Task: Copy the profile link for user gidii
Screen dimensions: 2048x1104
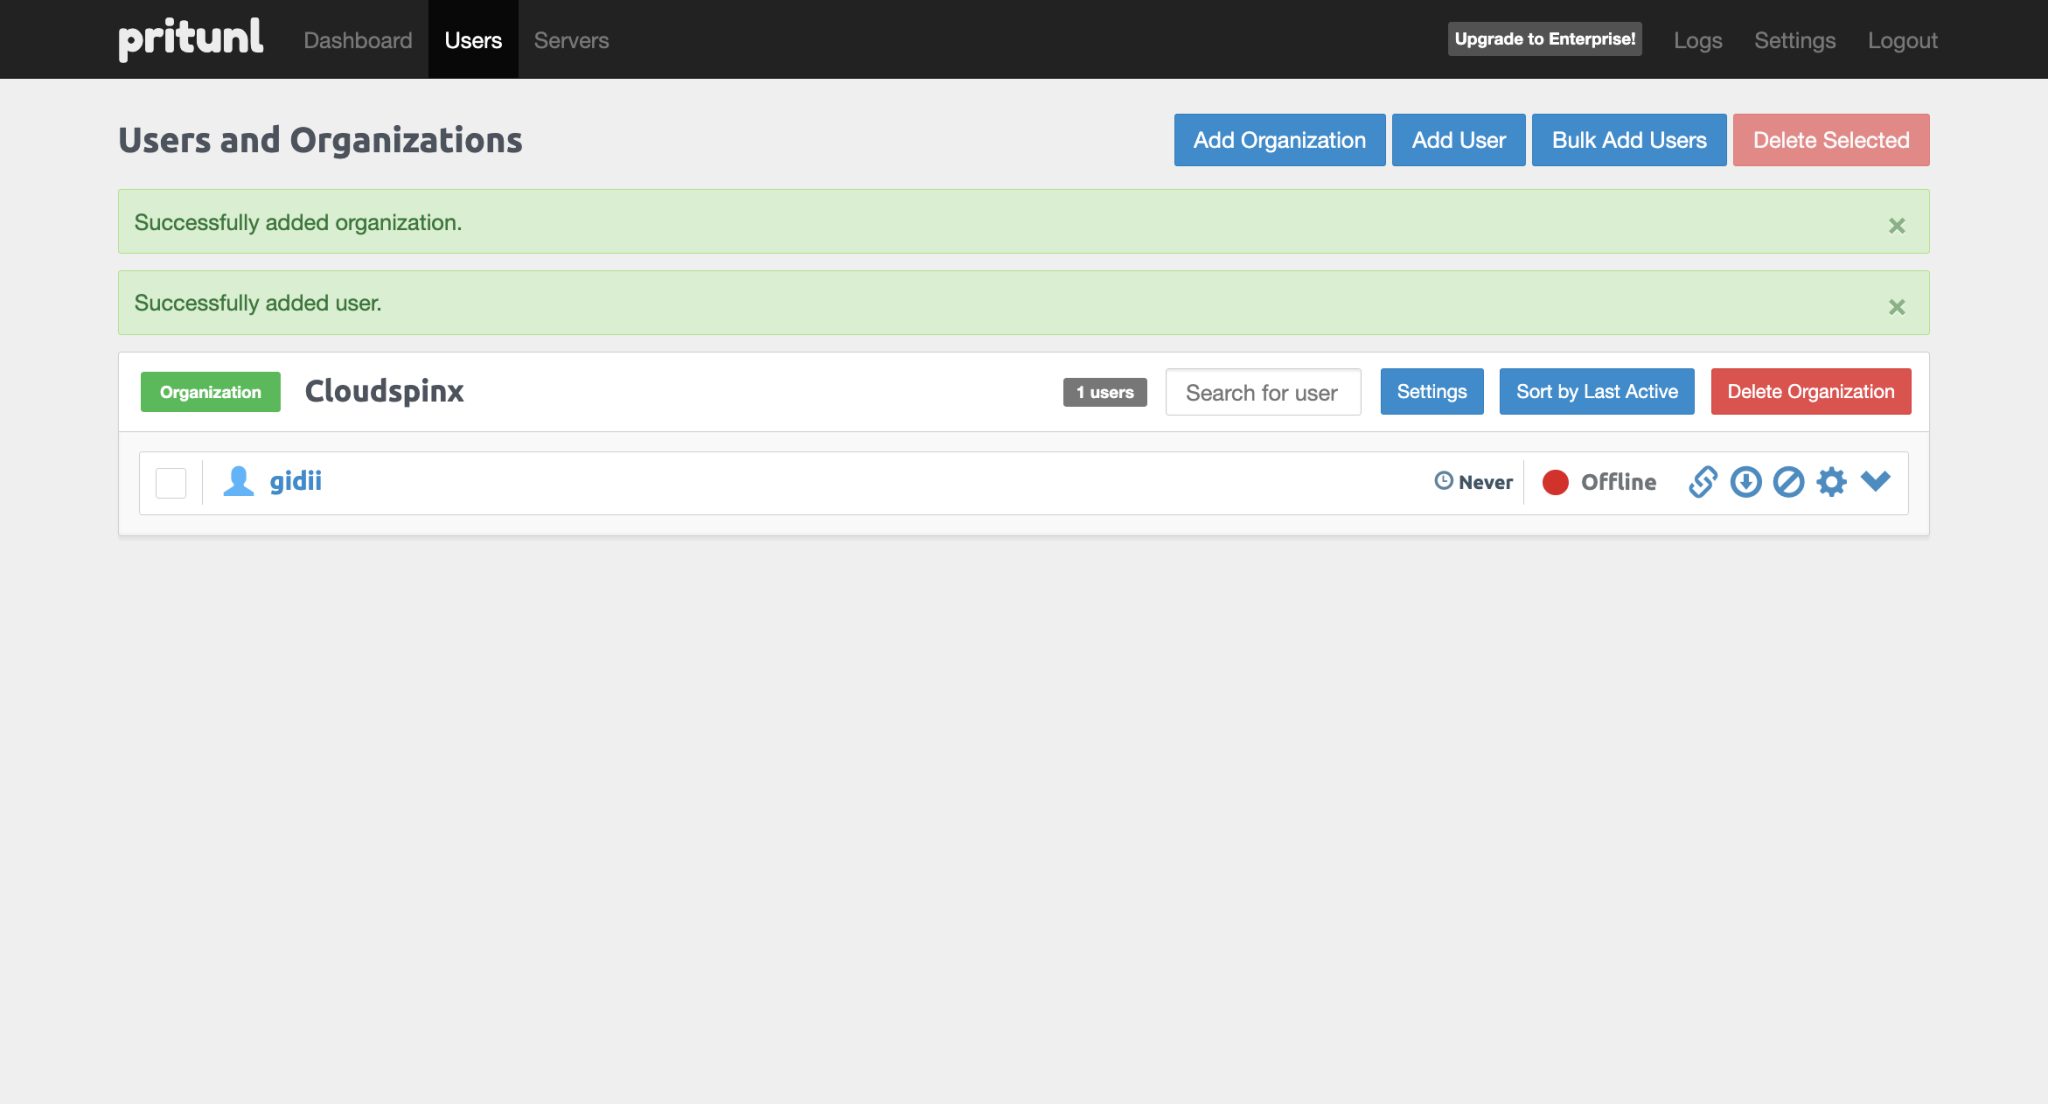Action: tap(1702, 482)
